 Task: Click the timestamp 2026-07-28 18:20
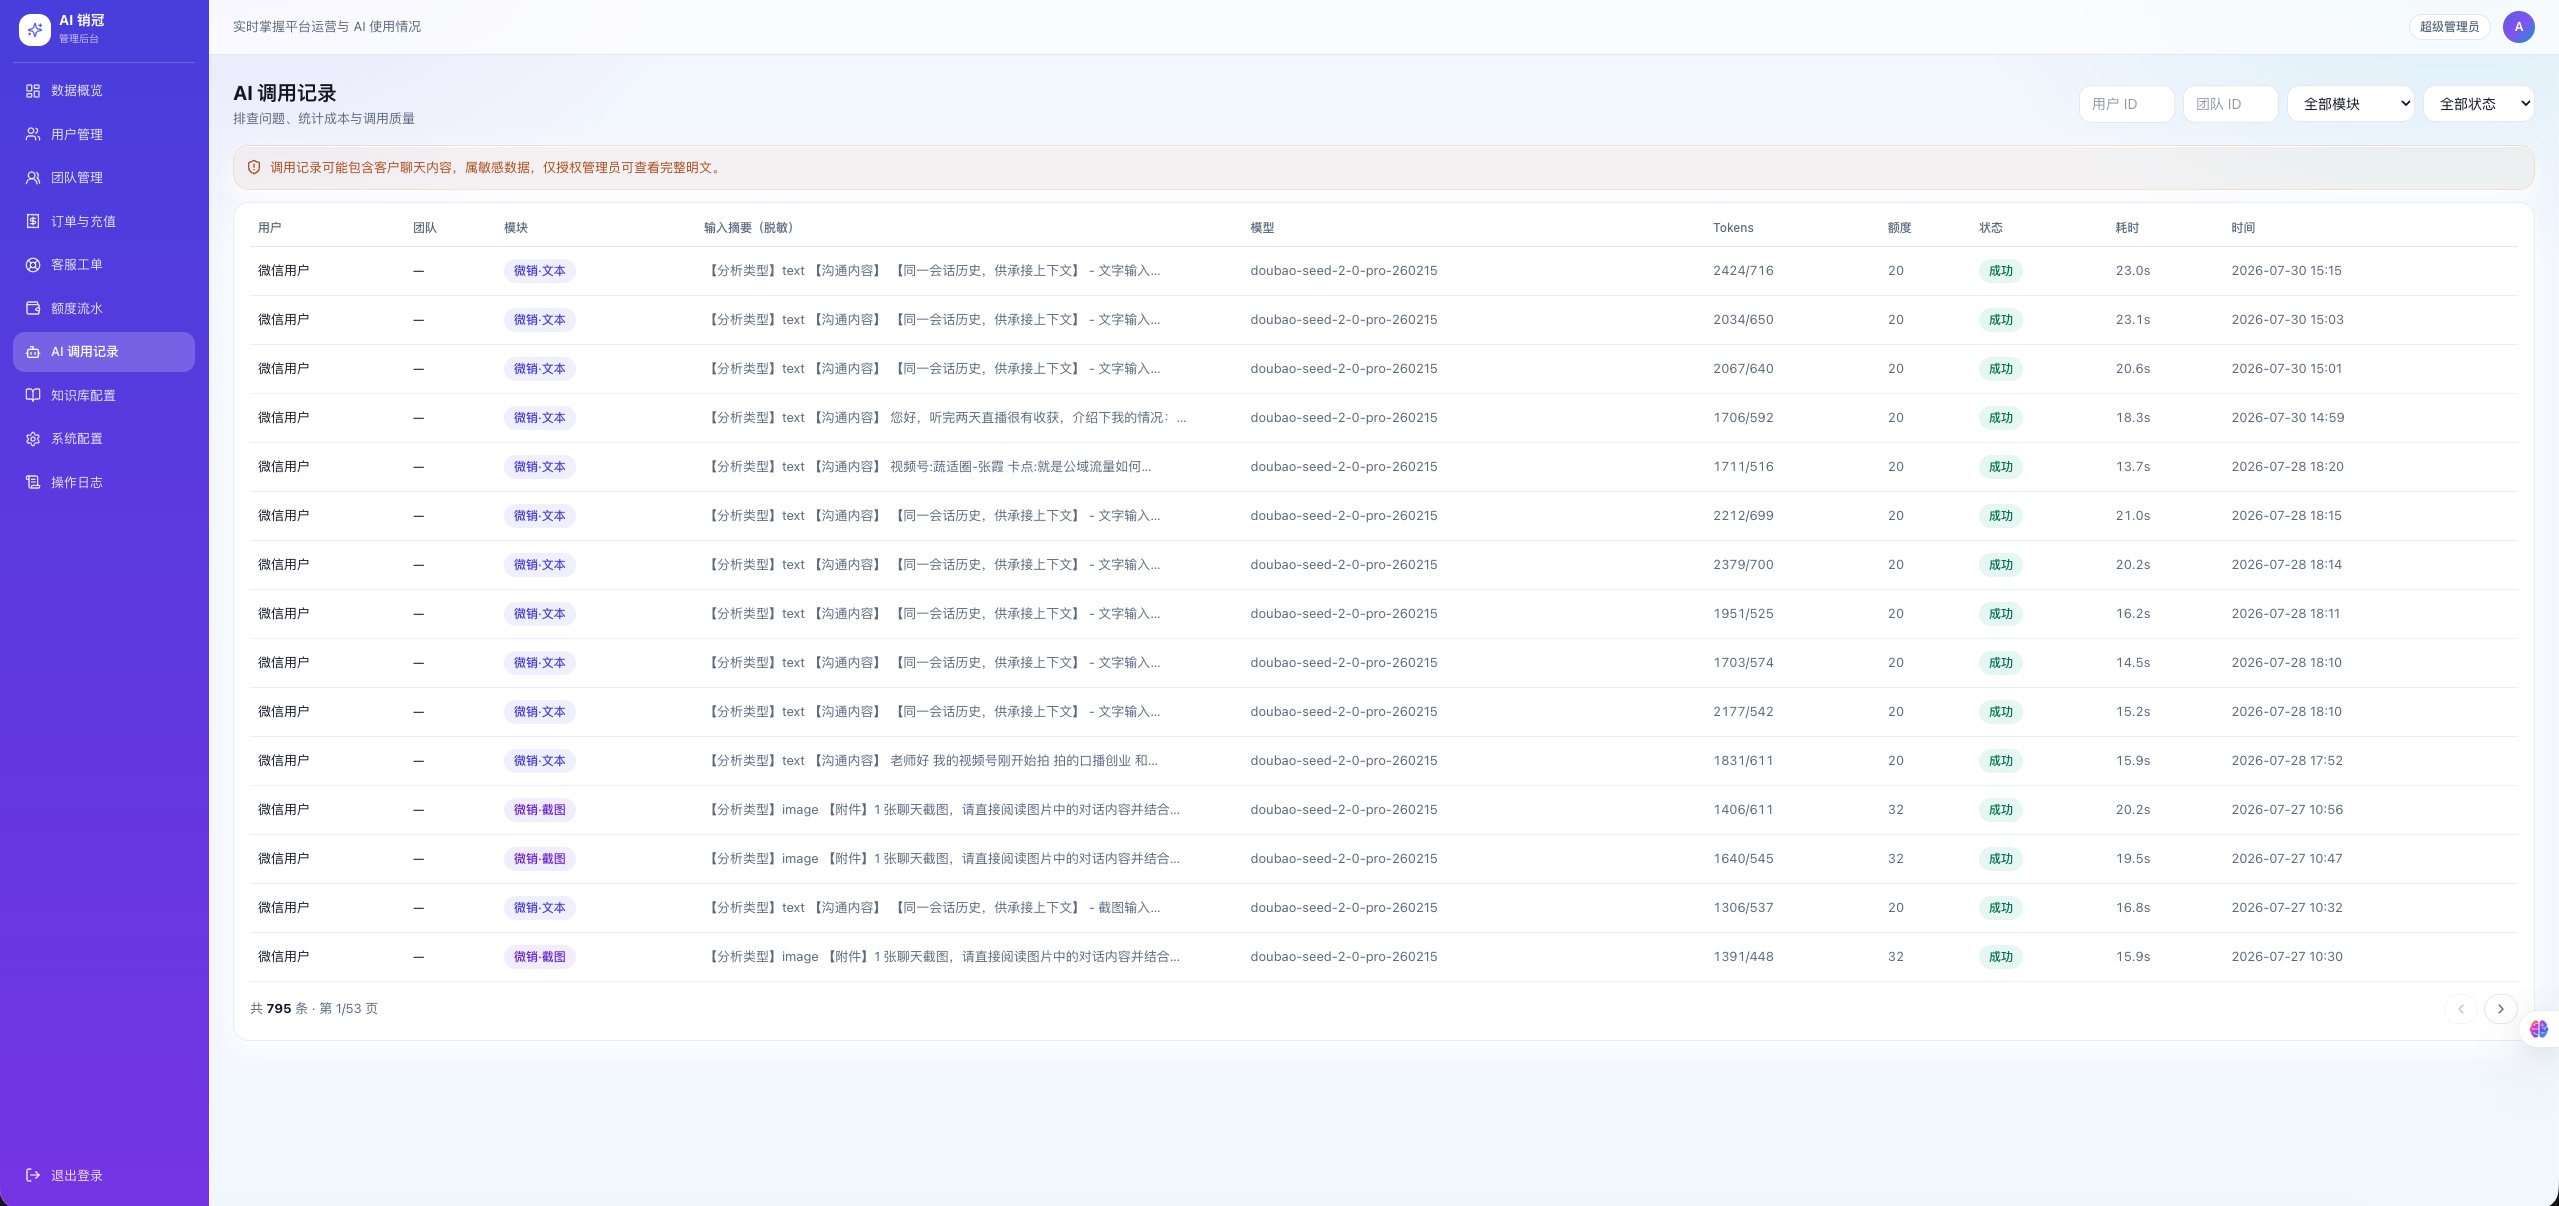pyautogui.click(x=2287, y=467)
